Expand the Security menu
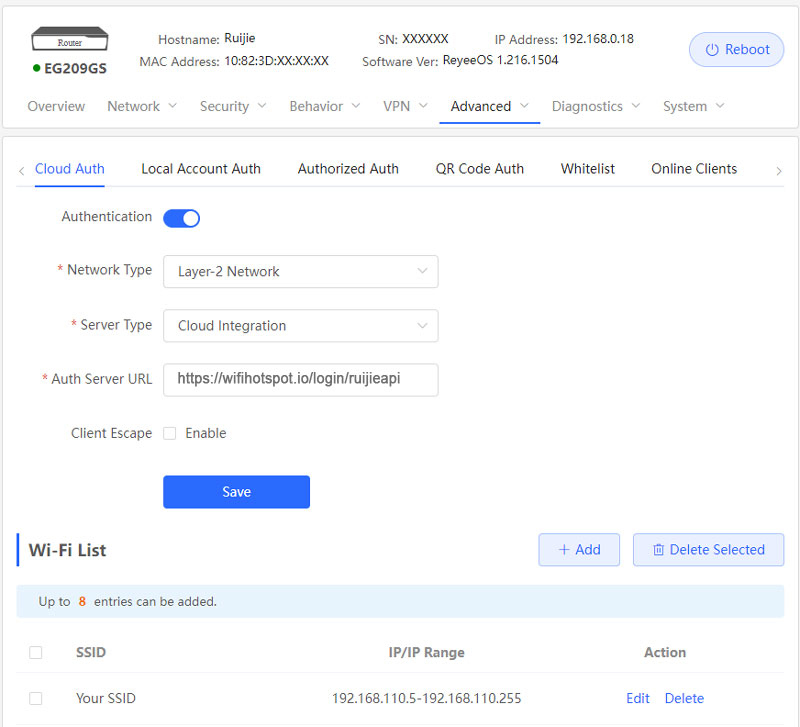 pyautogui.click(x=233, y=106)
